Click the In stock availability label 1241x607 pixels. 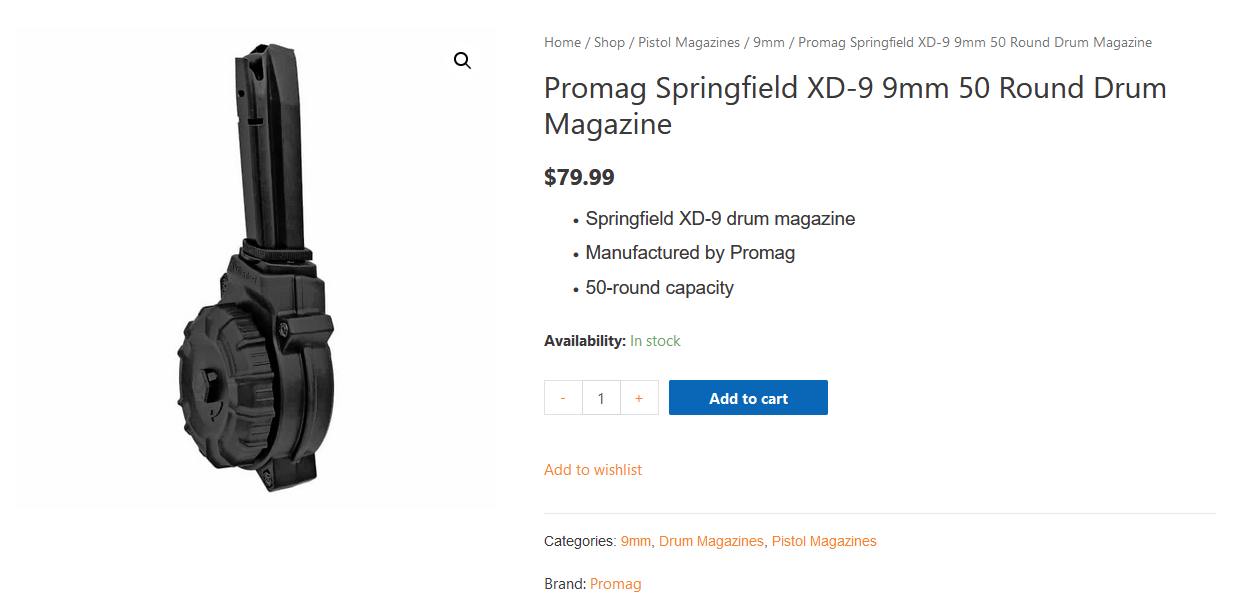(x=655, y=341)
